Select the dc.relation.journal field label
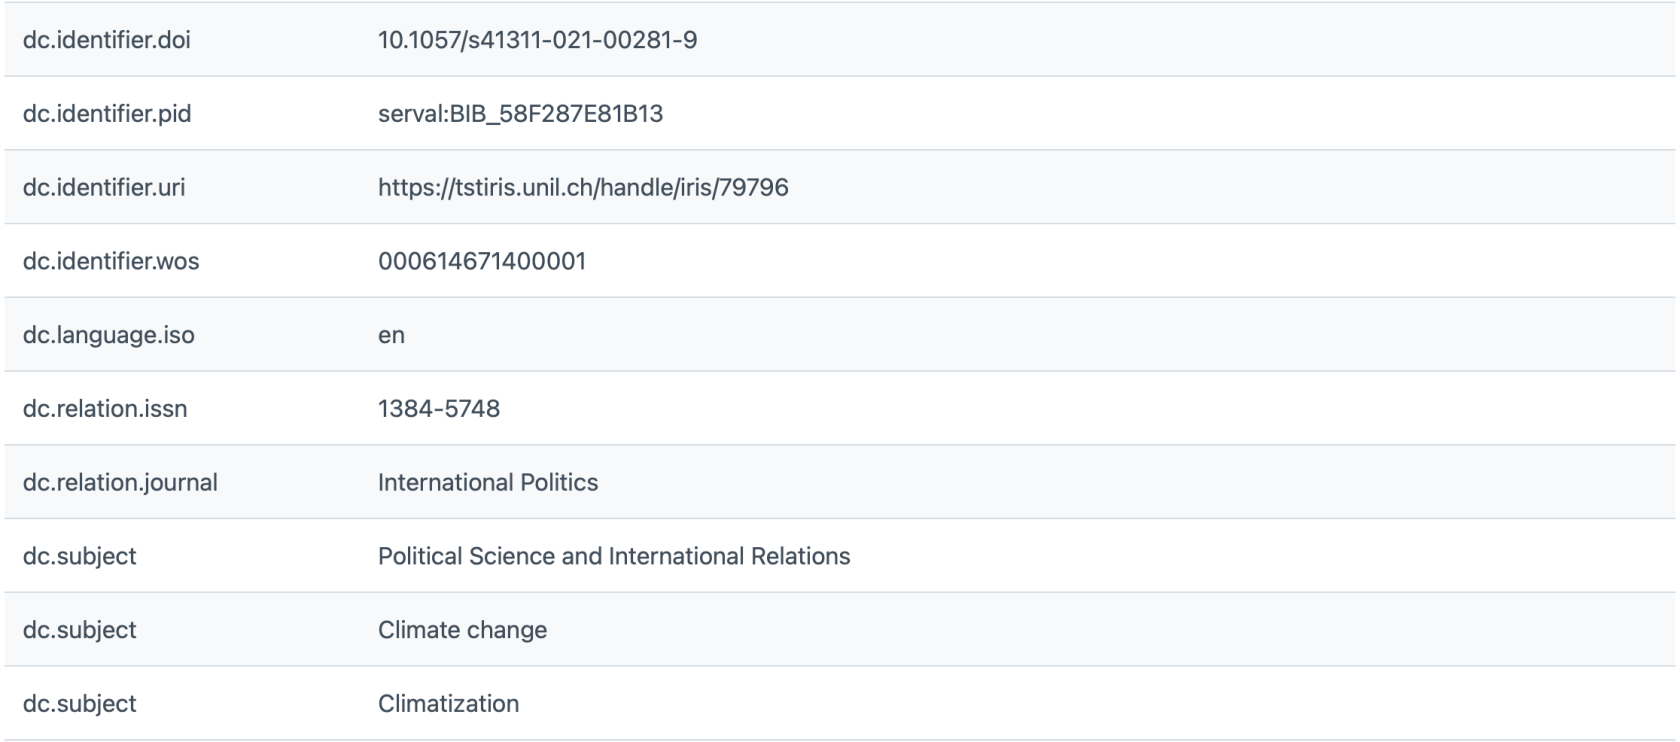Screen dimensions: 1680x742 120,483
